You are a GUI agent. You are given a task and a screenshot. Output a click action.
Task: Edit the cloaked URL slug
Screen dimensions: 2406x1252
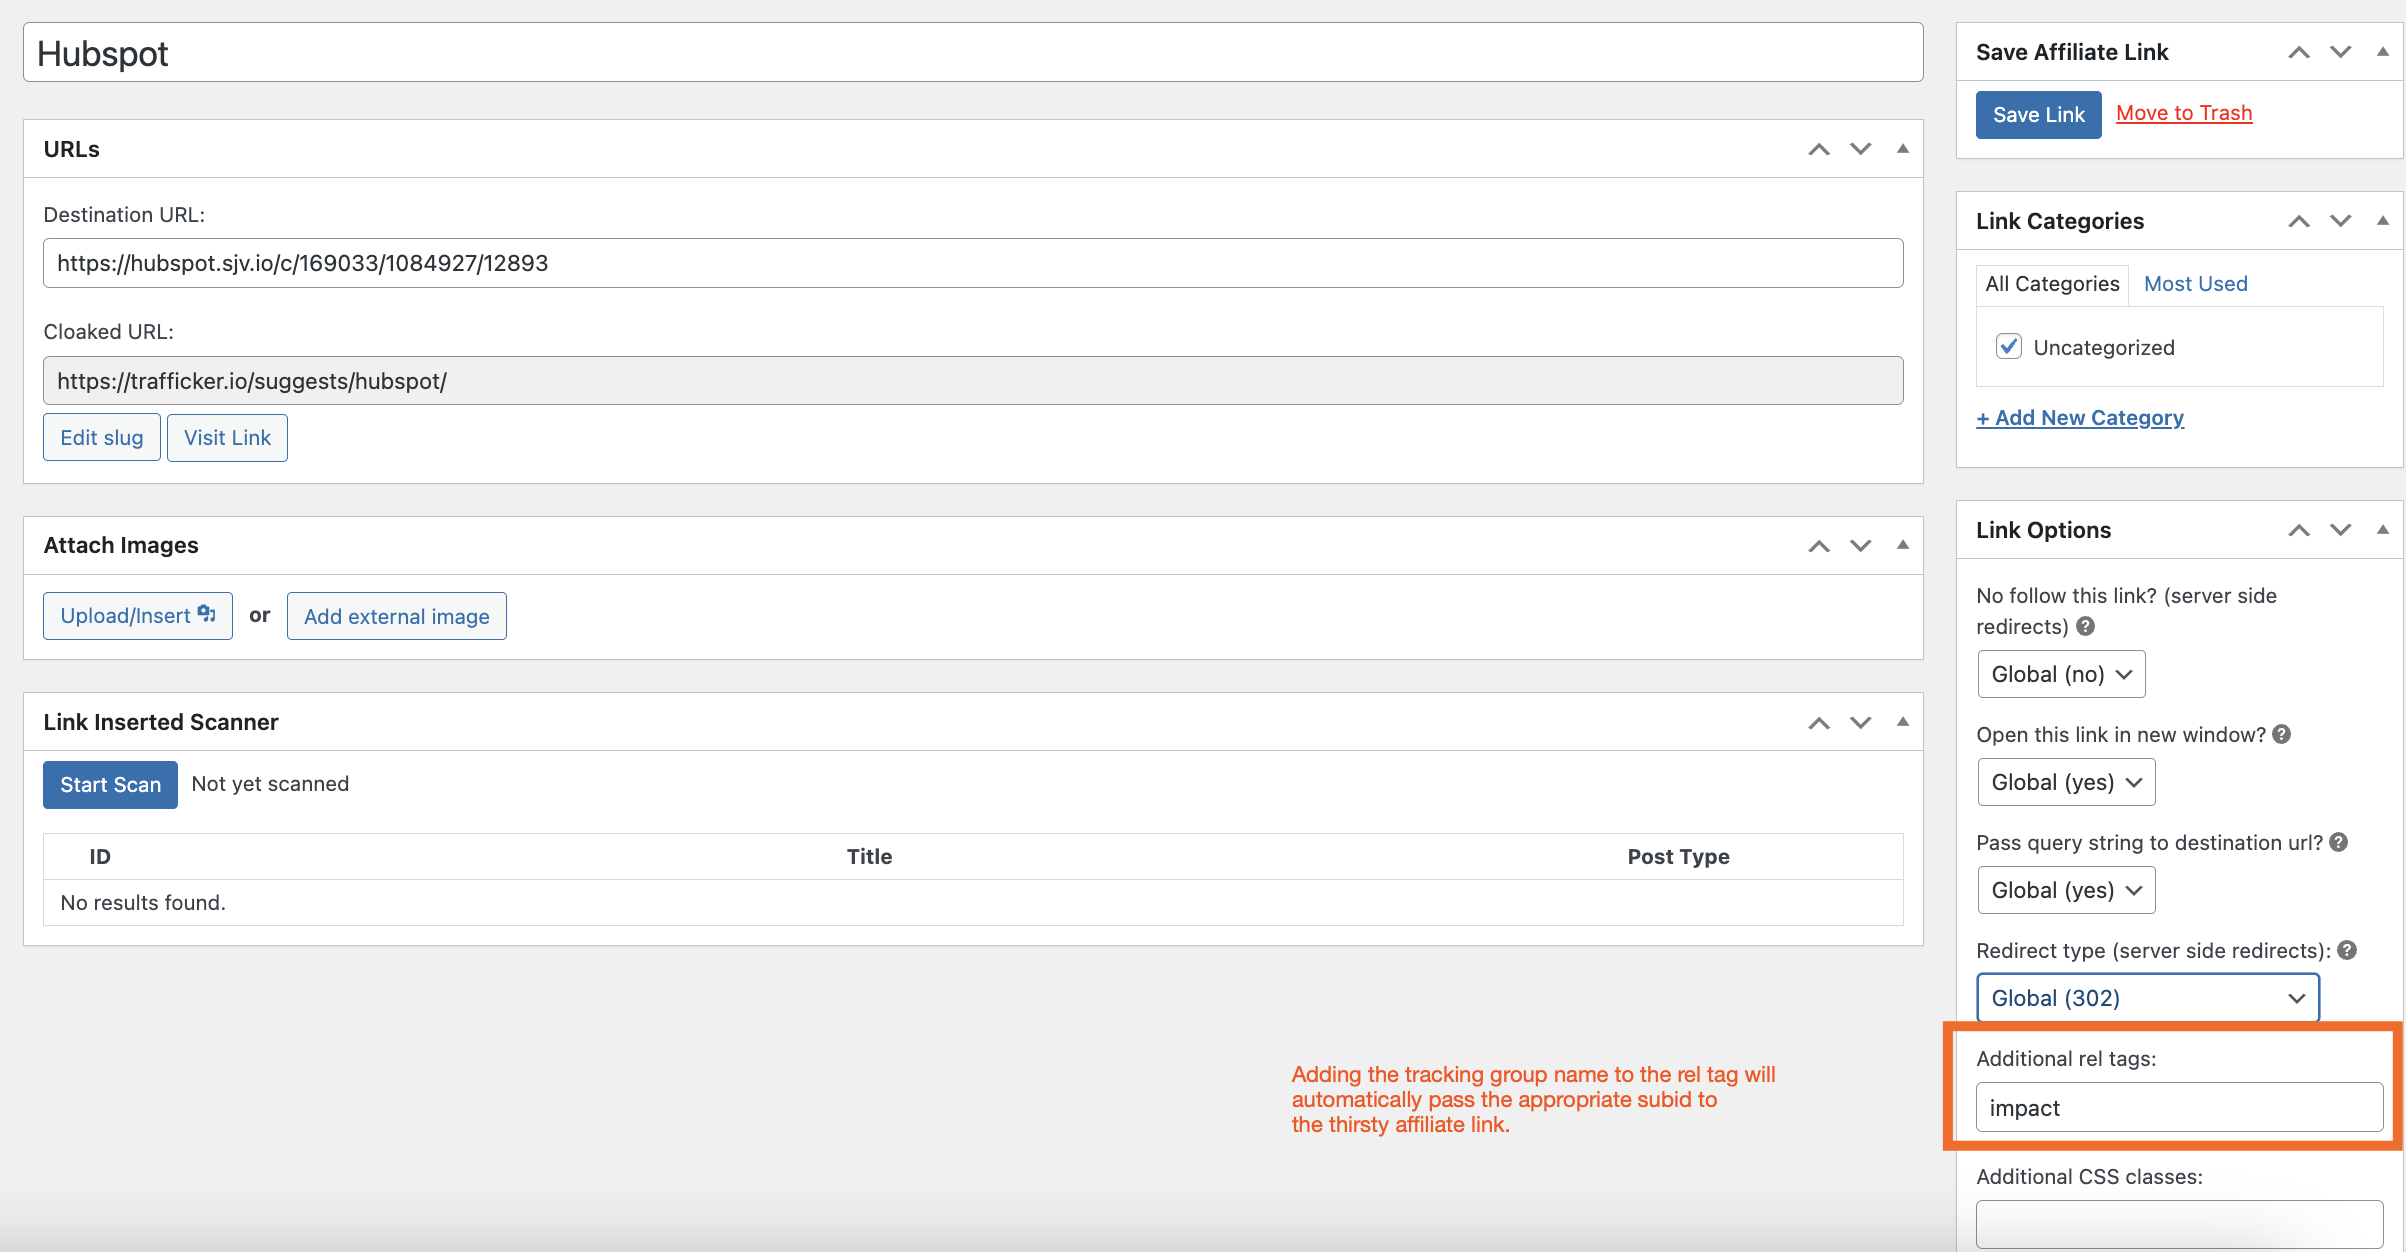coord(101,438)
